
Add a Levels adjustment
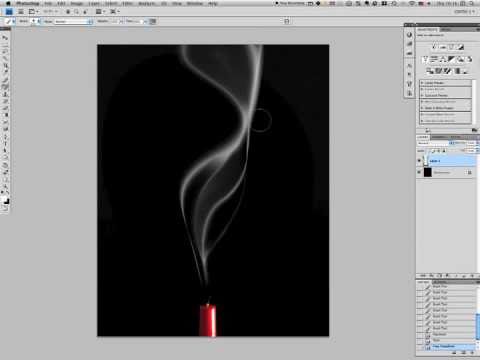point(443,47)
